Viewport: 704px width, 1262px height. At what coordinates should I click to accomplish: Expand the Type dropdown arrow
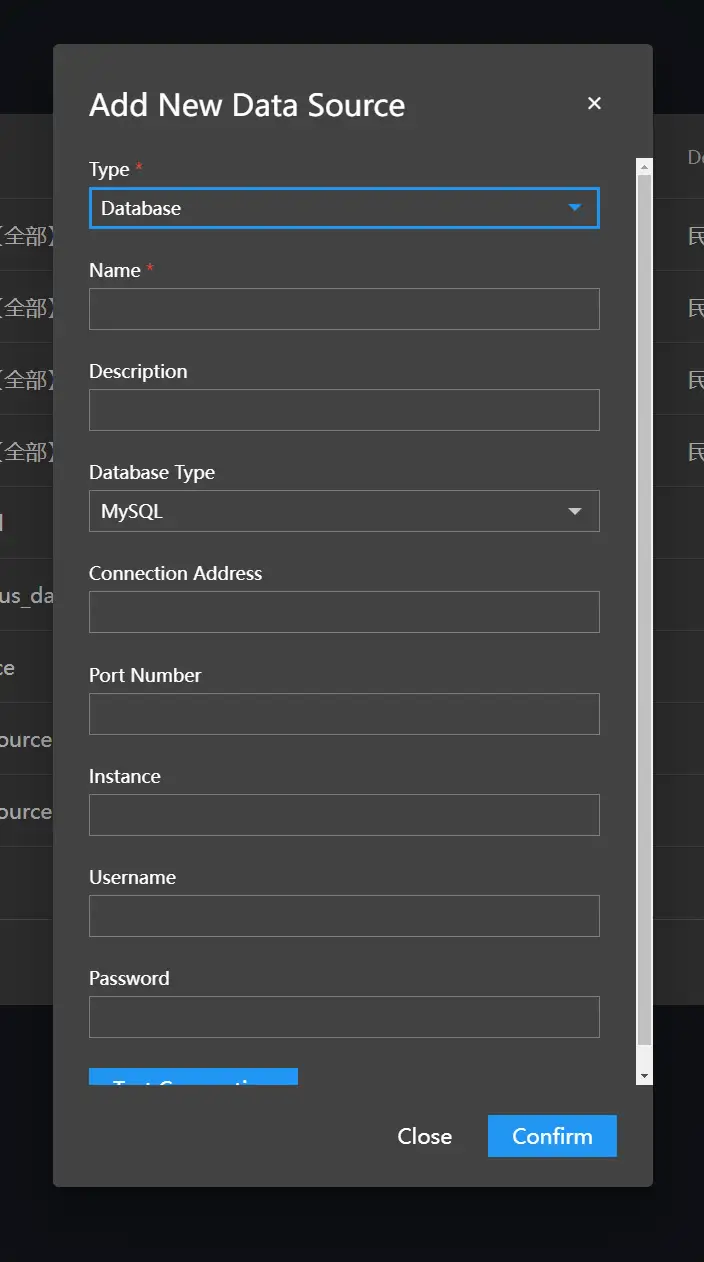(x=574, y=208)
